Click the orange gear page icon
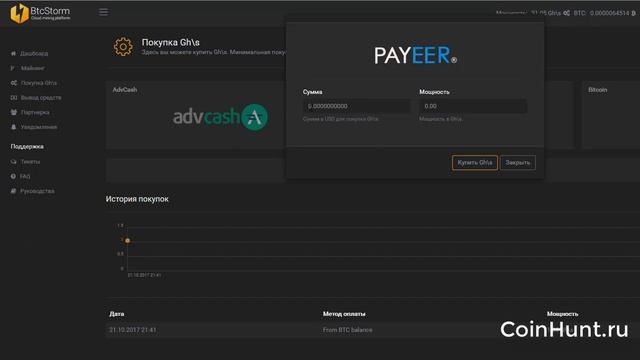The width and height of the screenshot is (640, 360). [x=123, y=47]
